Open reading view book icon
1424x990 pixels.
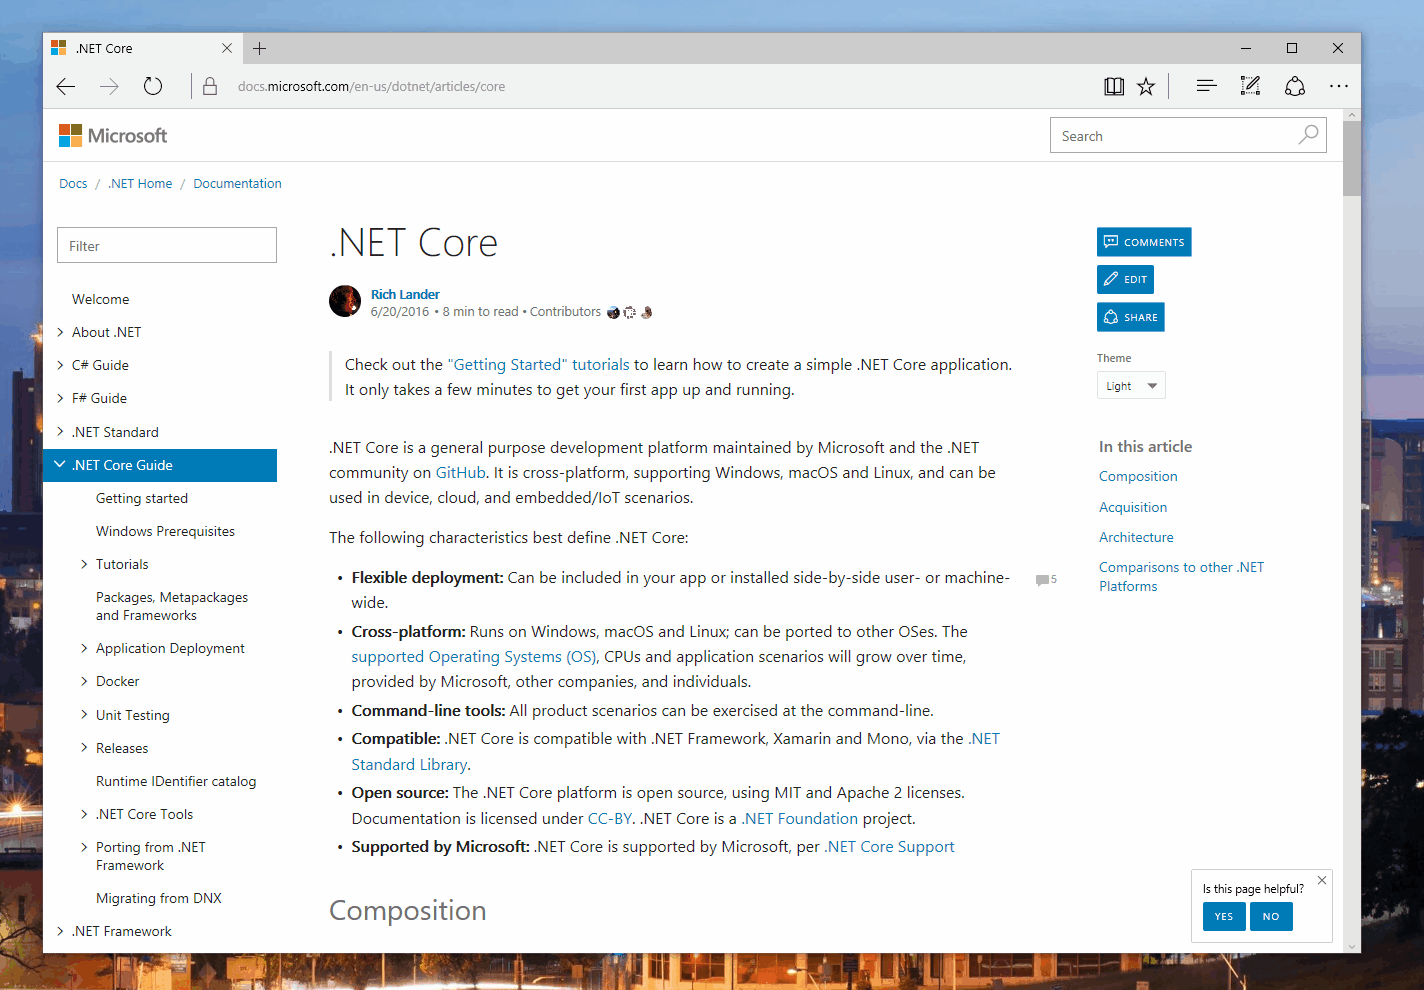[x=1114, y=87]
